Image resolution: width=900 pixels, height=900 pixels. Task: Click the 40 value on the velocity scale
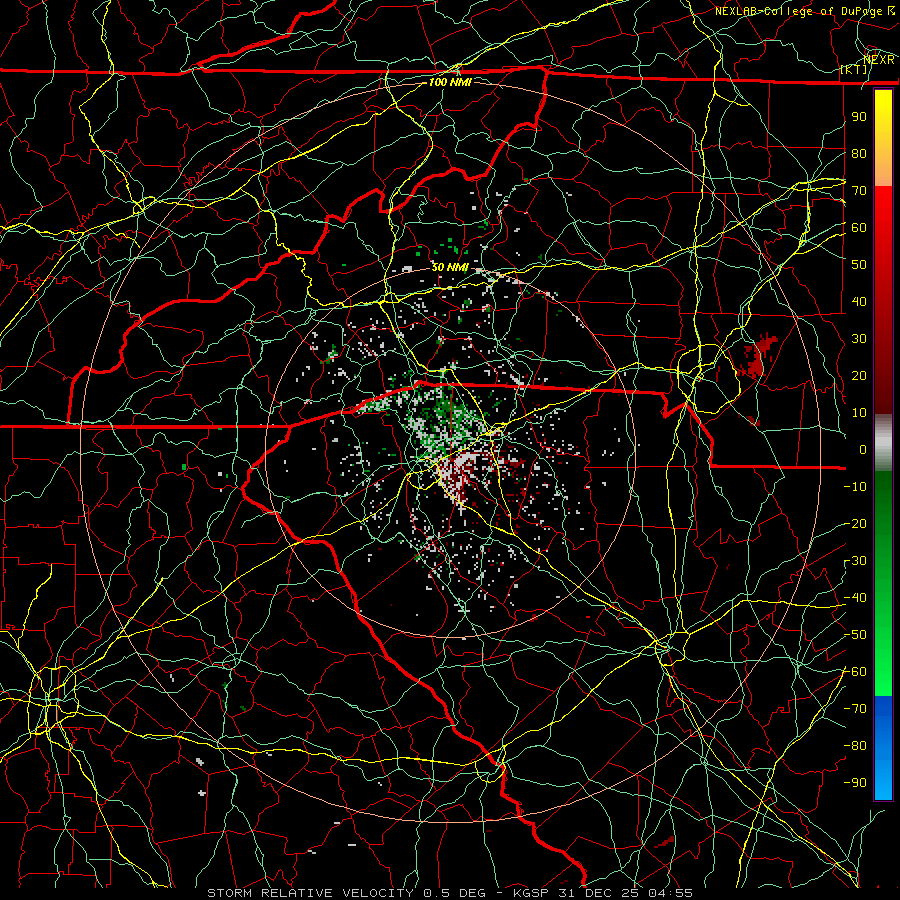[859, 301]
